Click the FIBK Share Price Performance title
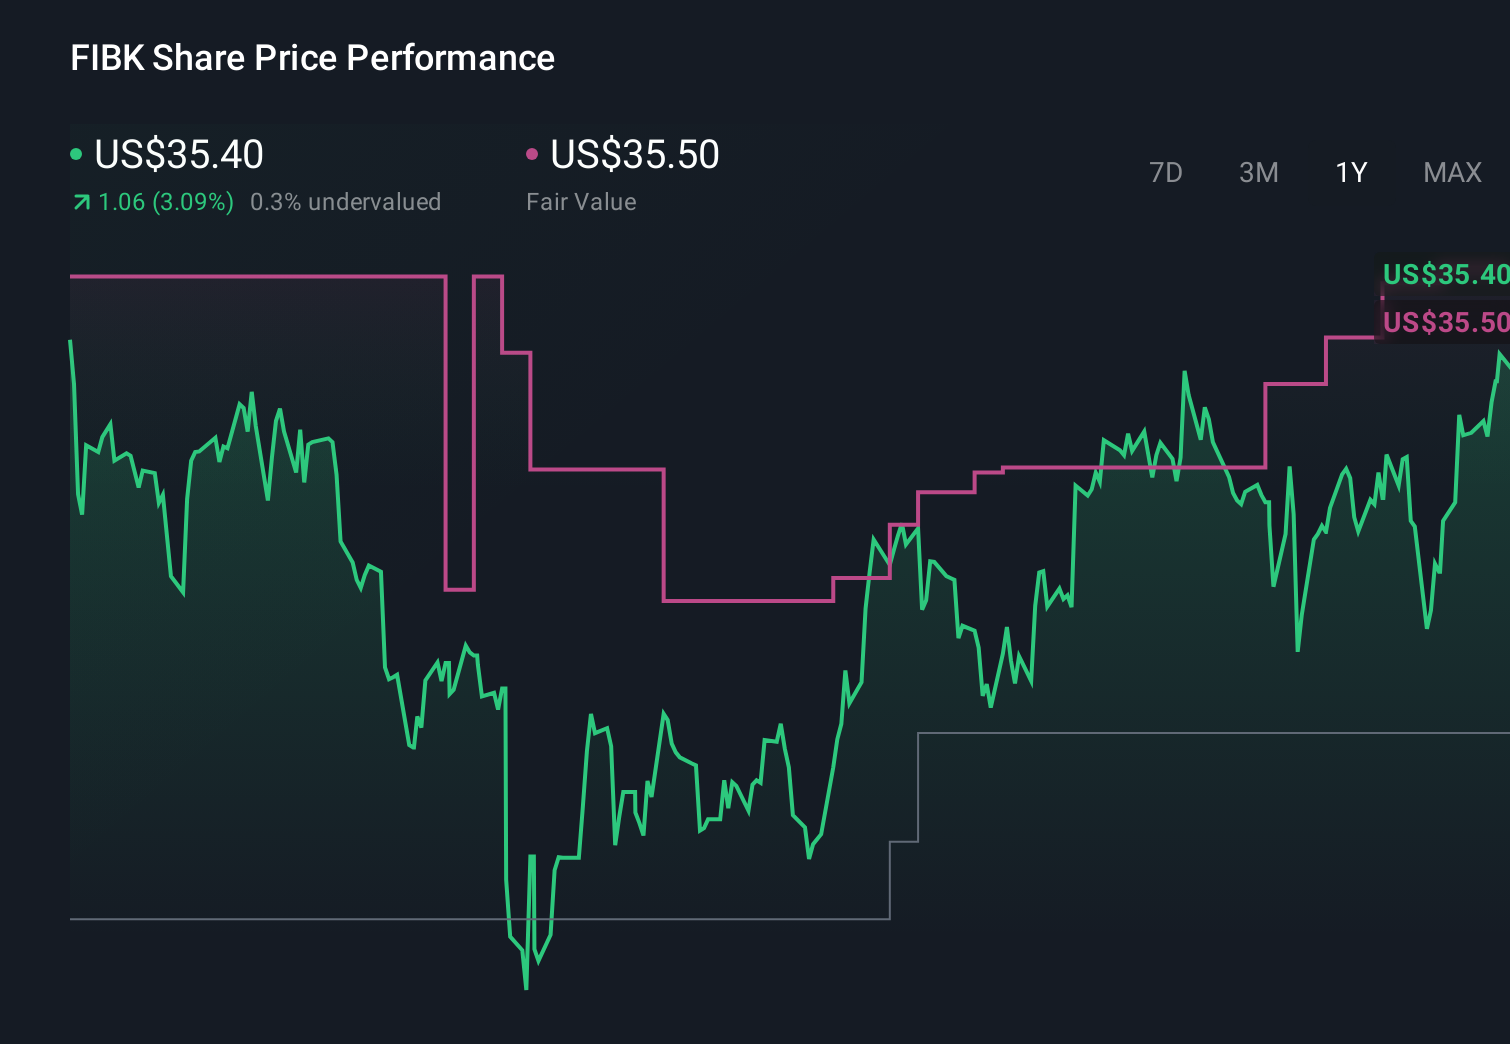The width and height of the screenshot is (1510, 1044). pyautogui.click(x=312, y=58)
